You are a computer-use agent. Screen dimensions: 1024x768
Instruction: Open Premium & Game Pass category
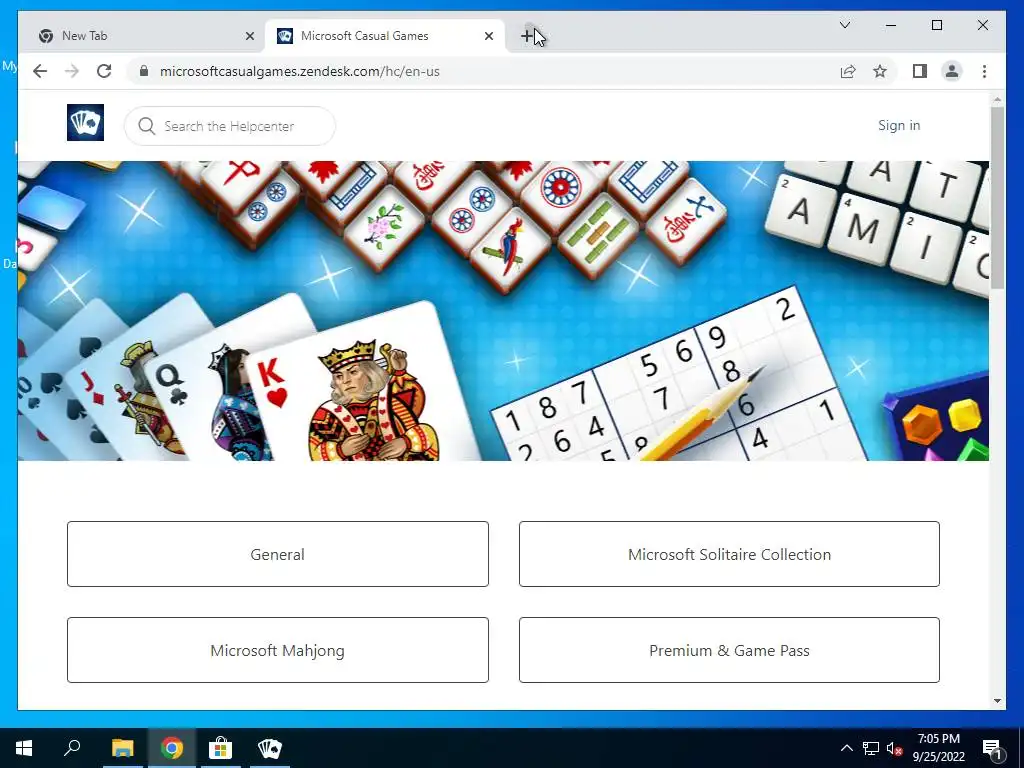729,650
